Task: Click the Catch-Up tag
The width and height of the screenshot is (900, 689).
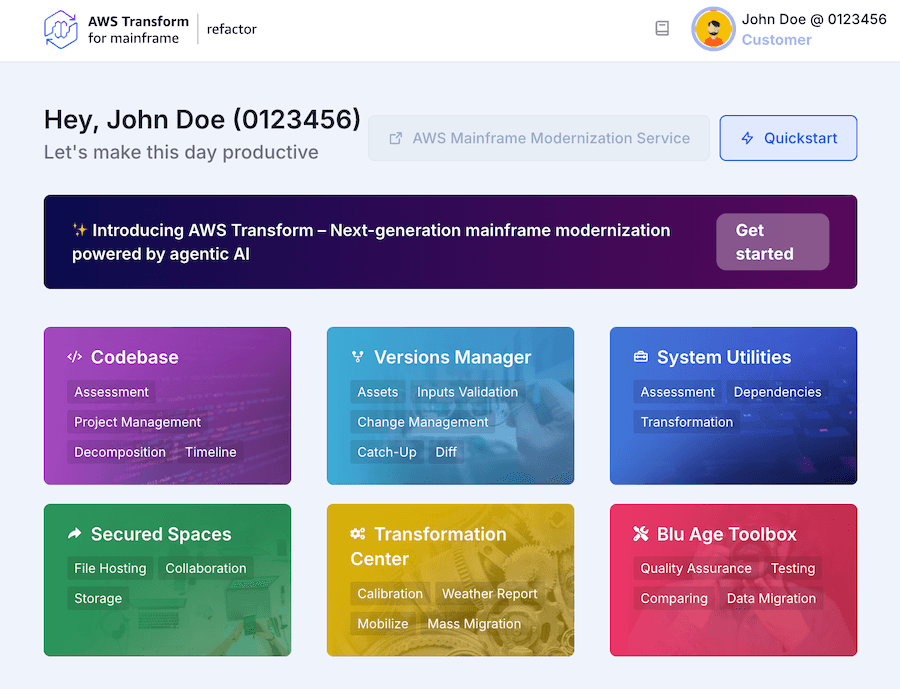Action: (387, 452)
